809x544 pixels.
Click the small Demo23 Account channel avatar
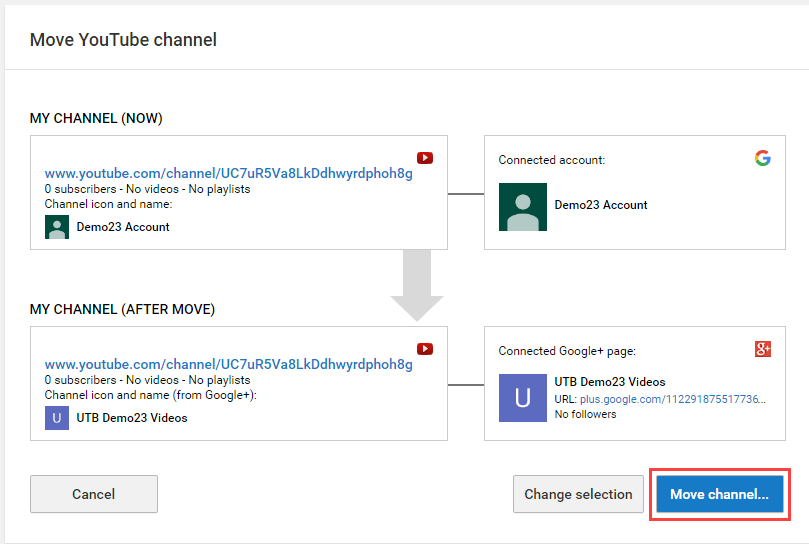coord(57,227)
